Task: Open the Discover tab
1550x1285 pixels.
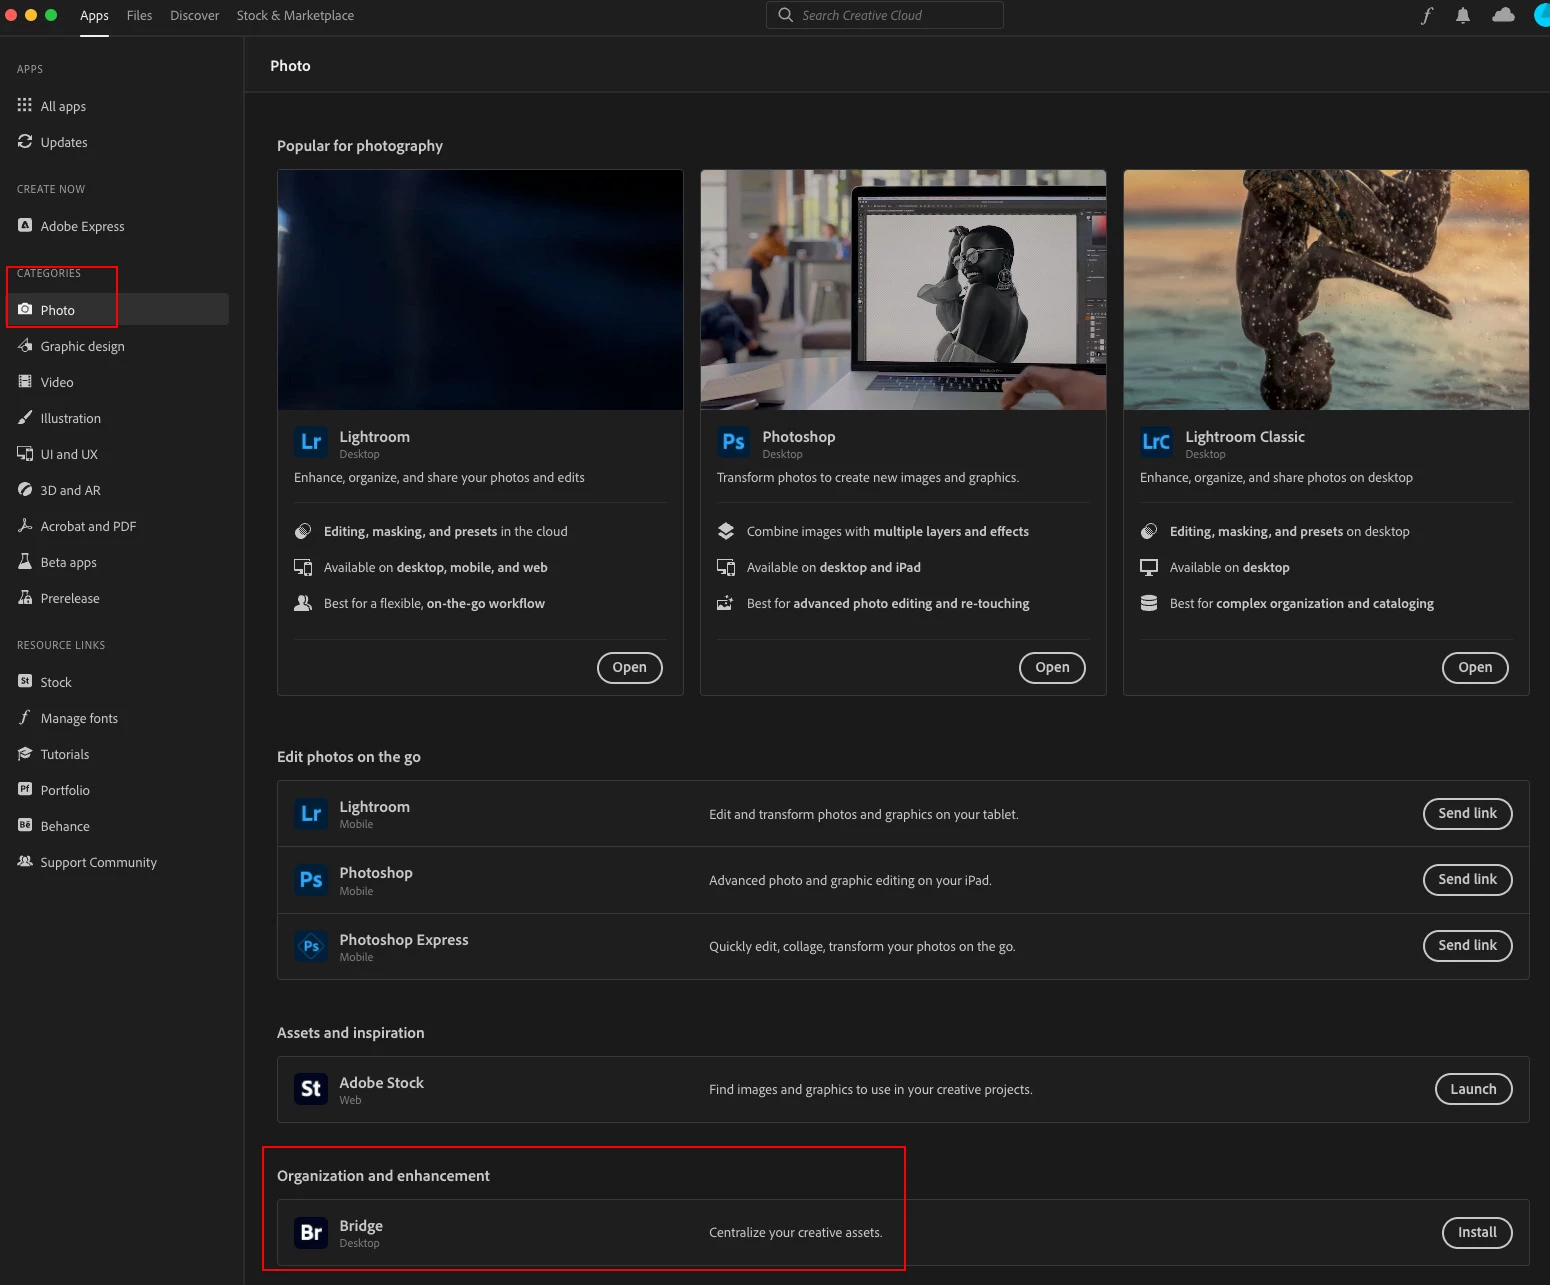Action: 194,15
